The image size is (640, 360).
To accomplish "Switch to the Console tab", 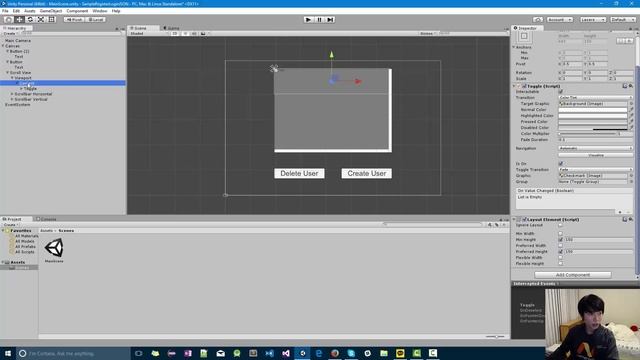I will 46,219.
